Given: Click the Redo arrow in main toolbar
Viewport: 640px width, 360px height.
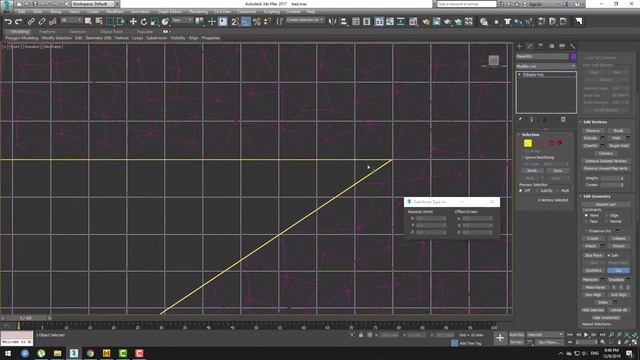Looking at the screenshot, I should coord(18,21).
